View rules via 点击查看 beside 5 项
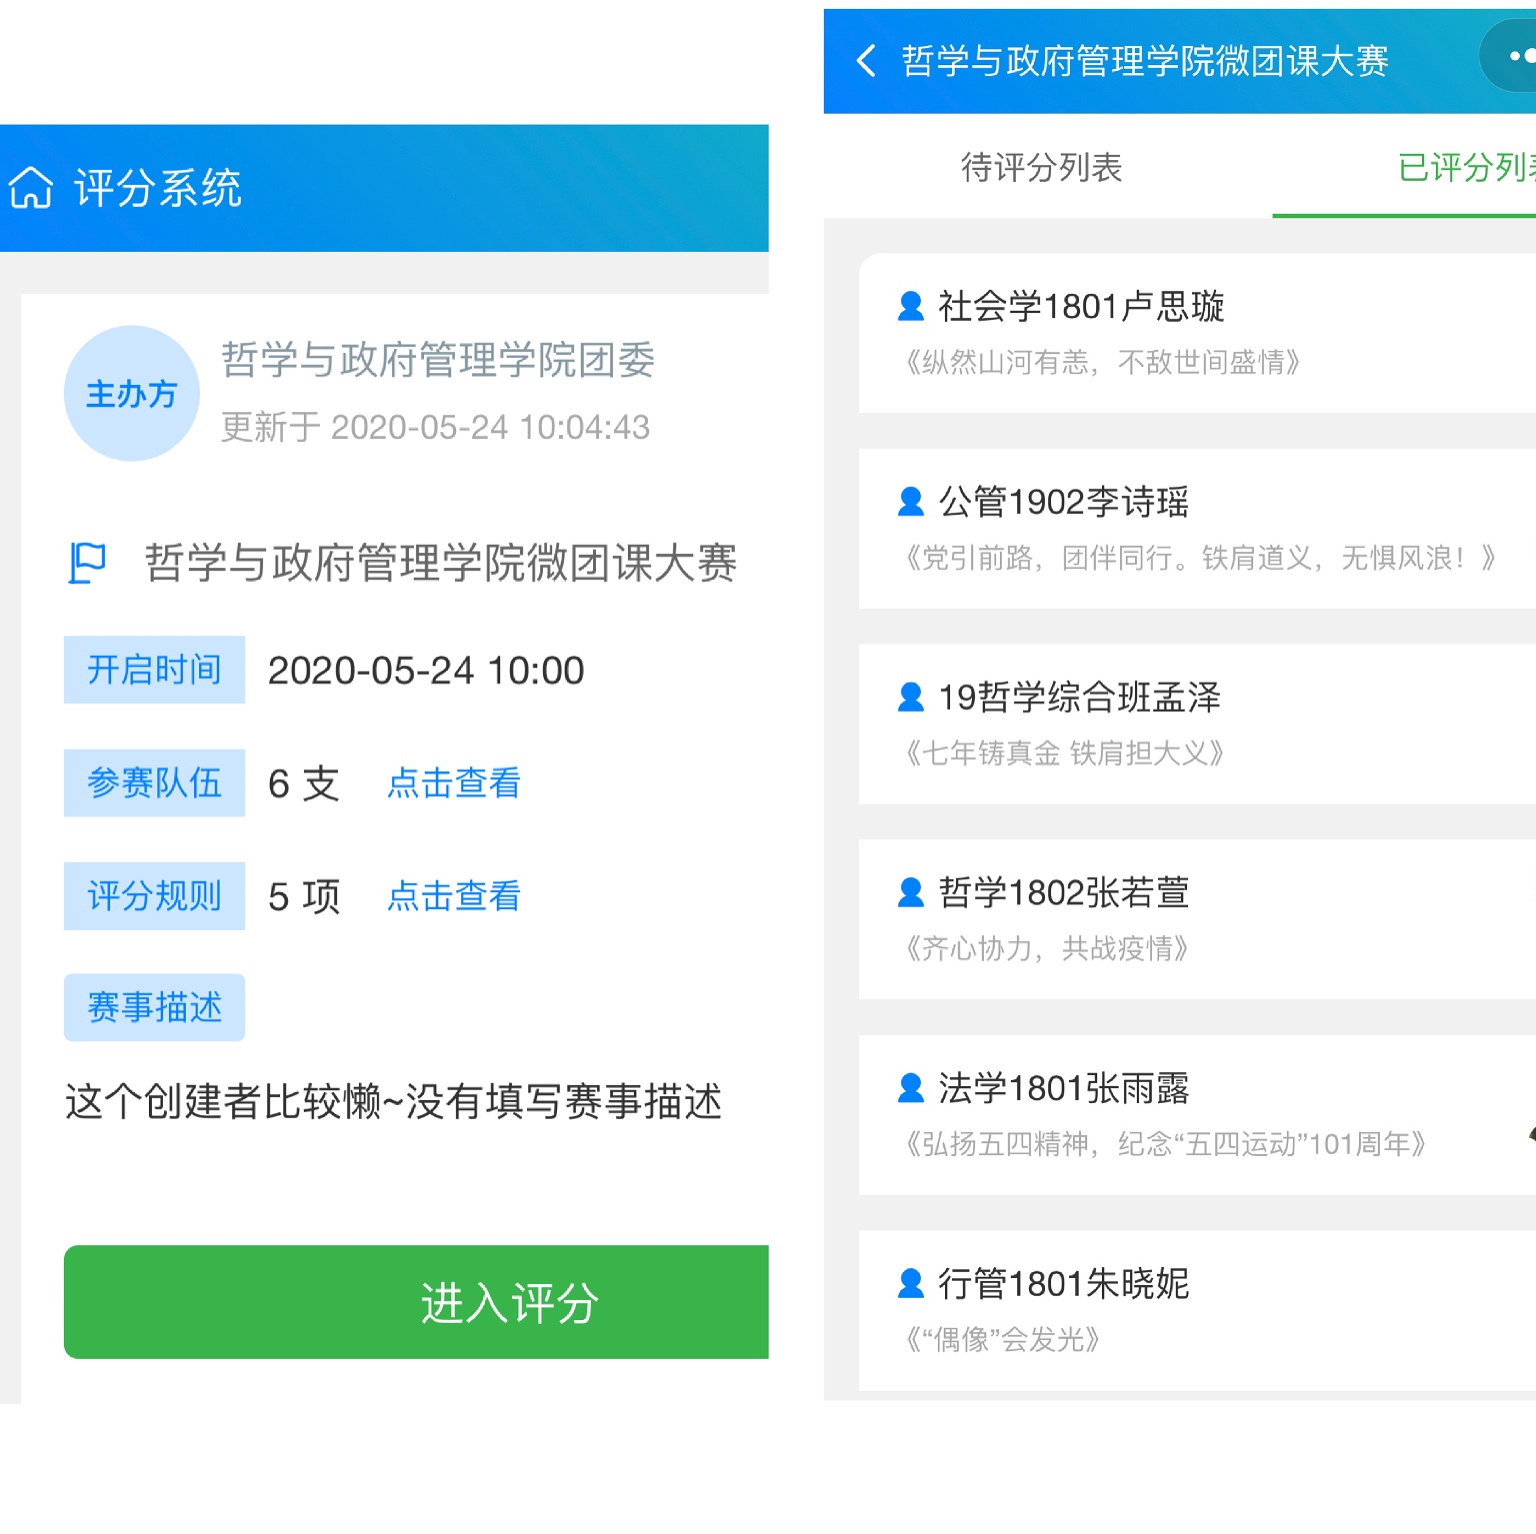Image resolution: width=1536 pixels, height=1534 pixels. 454,896
